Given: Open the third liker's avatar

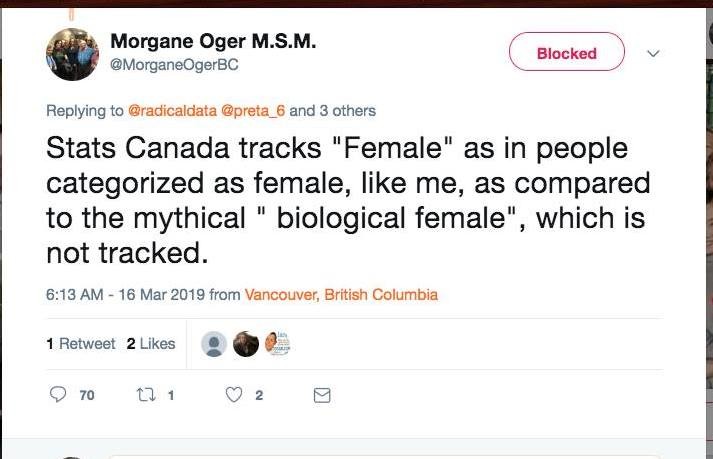Looking at the screenshot, I should coord(277,344).
